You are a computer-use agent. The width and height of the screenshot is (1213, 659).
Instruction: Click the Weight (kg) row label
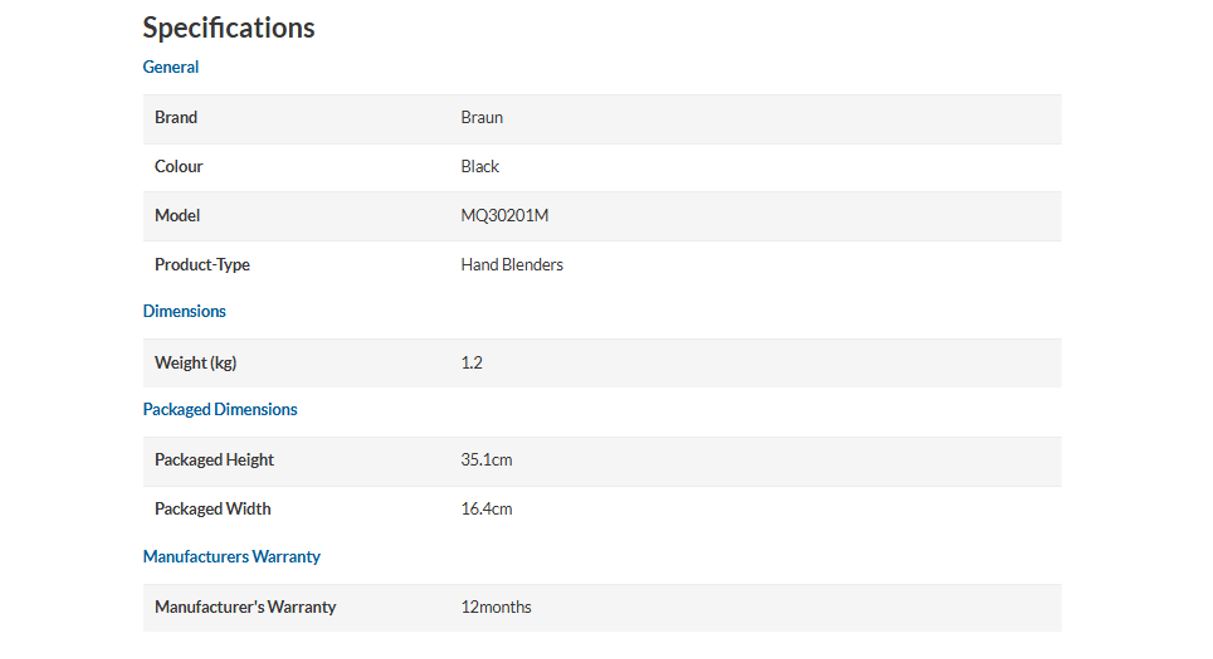(x=196, y=362)
